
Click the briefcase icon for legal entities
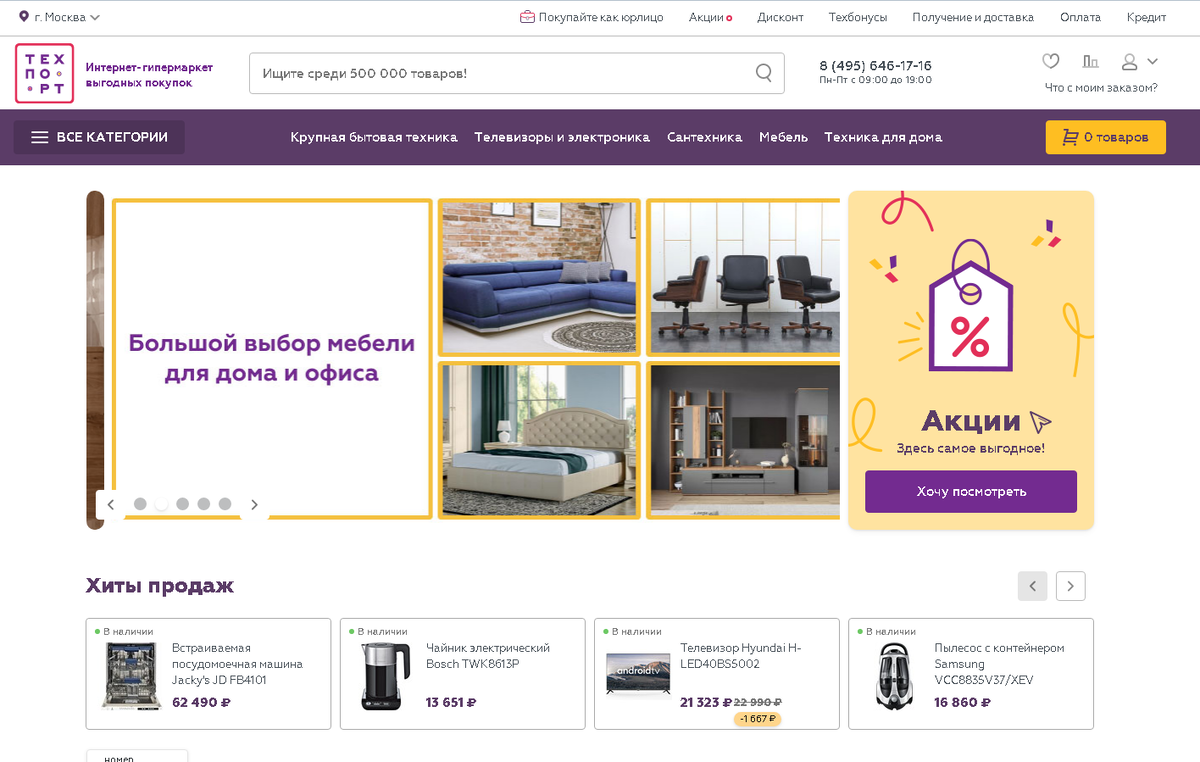click(x=527, y=17)
